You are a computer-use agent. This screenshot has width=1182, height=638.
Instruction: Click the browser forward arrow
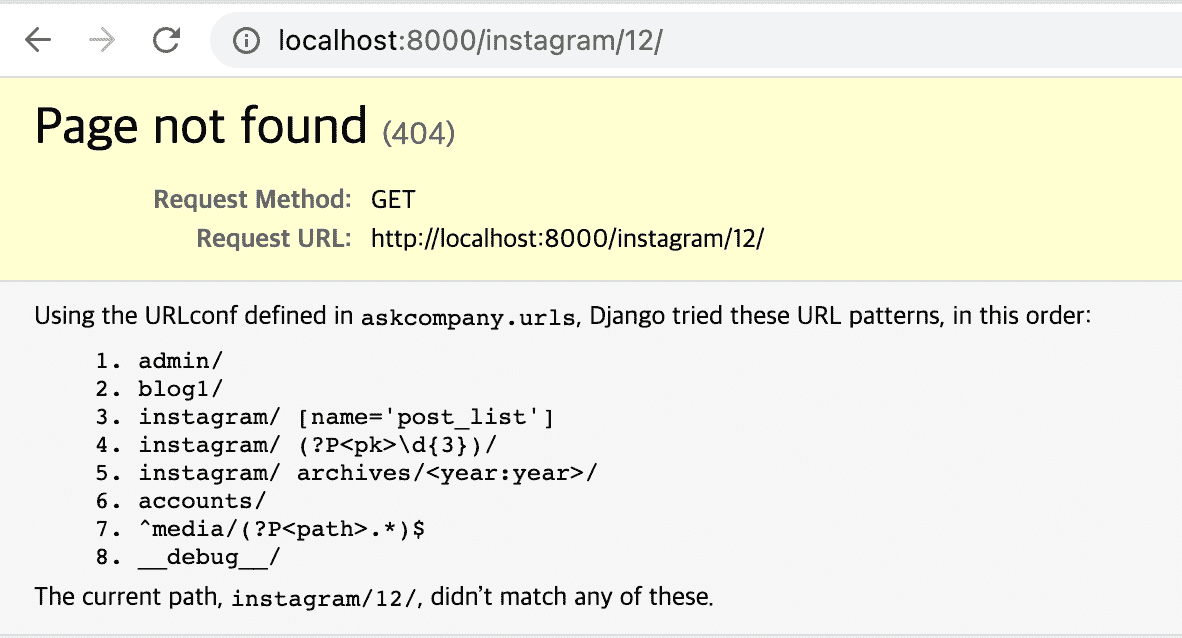(x=102, y=40)
